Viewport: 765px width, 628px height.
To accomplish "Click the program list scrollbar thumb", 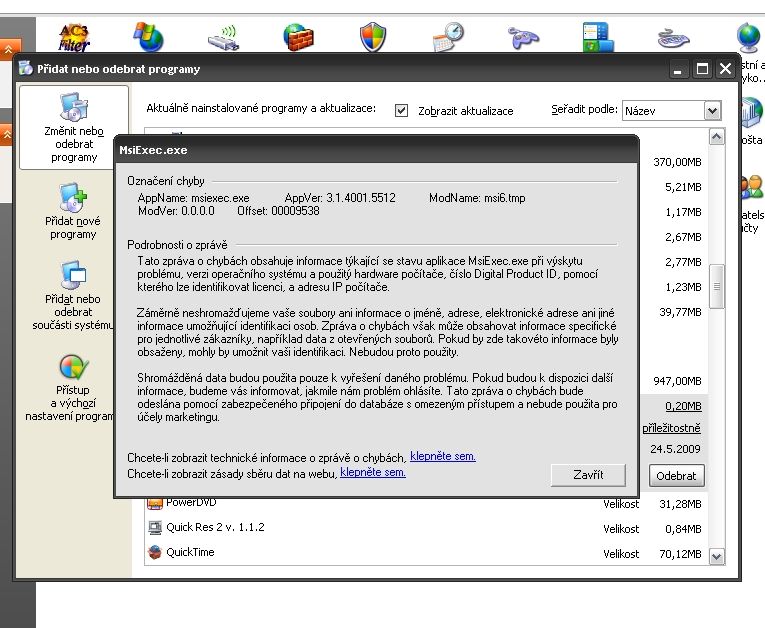I will (716, 286).
